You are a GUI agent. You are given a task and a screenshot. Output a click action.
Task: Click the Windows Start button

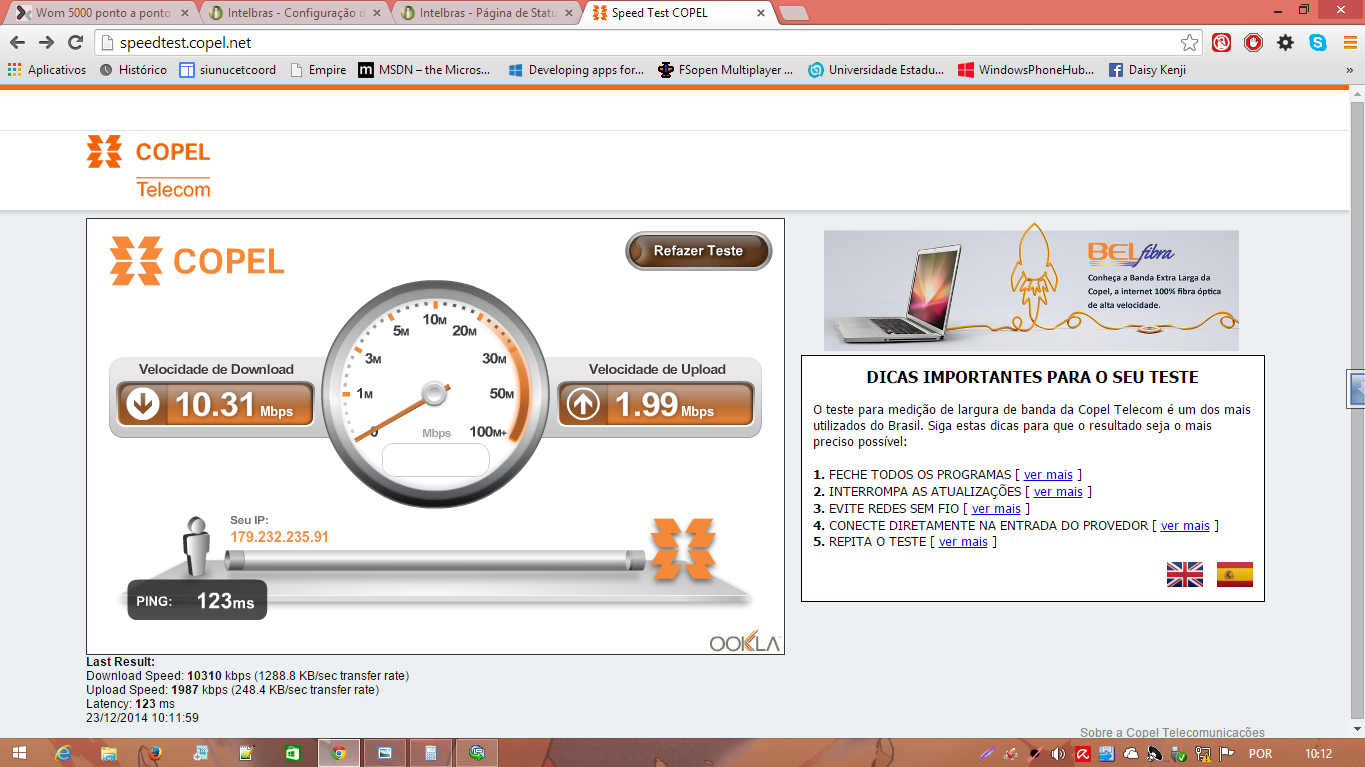(x=18, y=753)
